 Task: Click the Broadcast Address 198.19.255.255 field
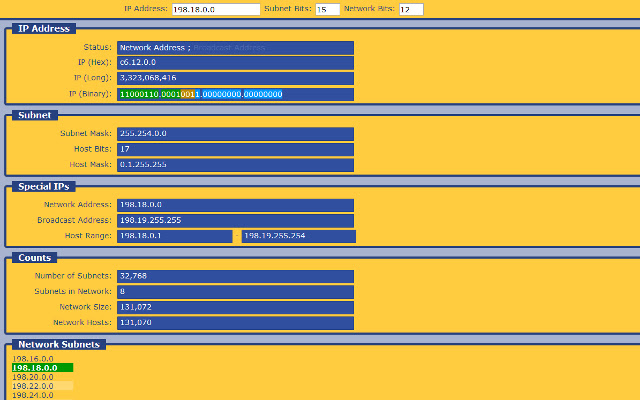tap(235, 221)
